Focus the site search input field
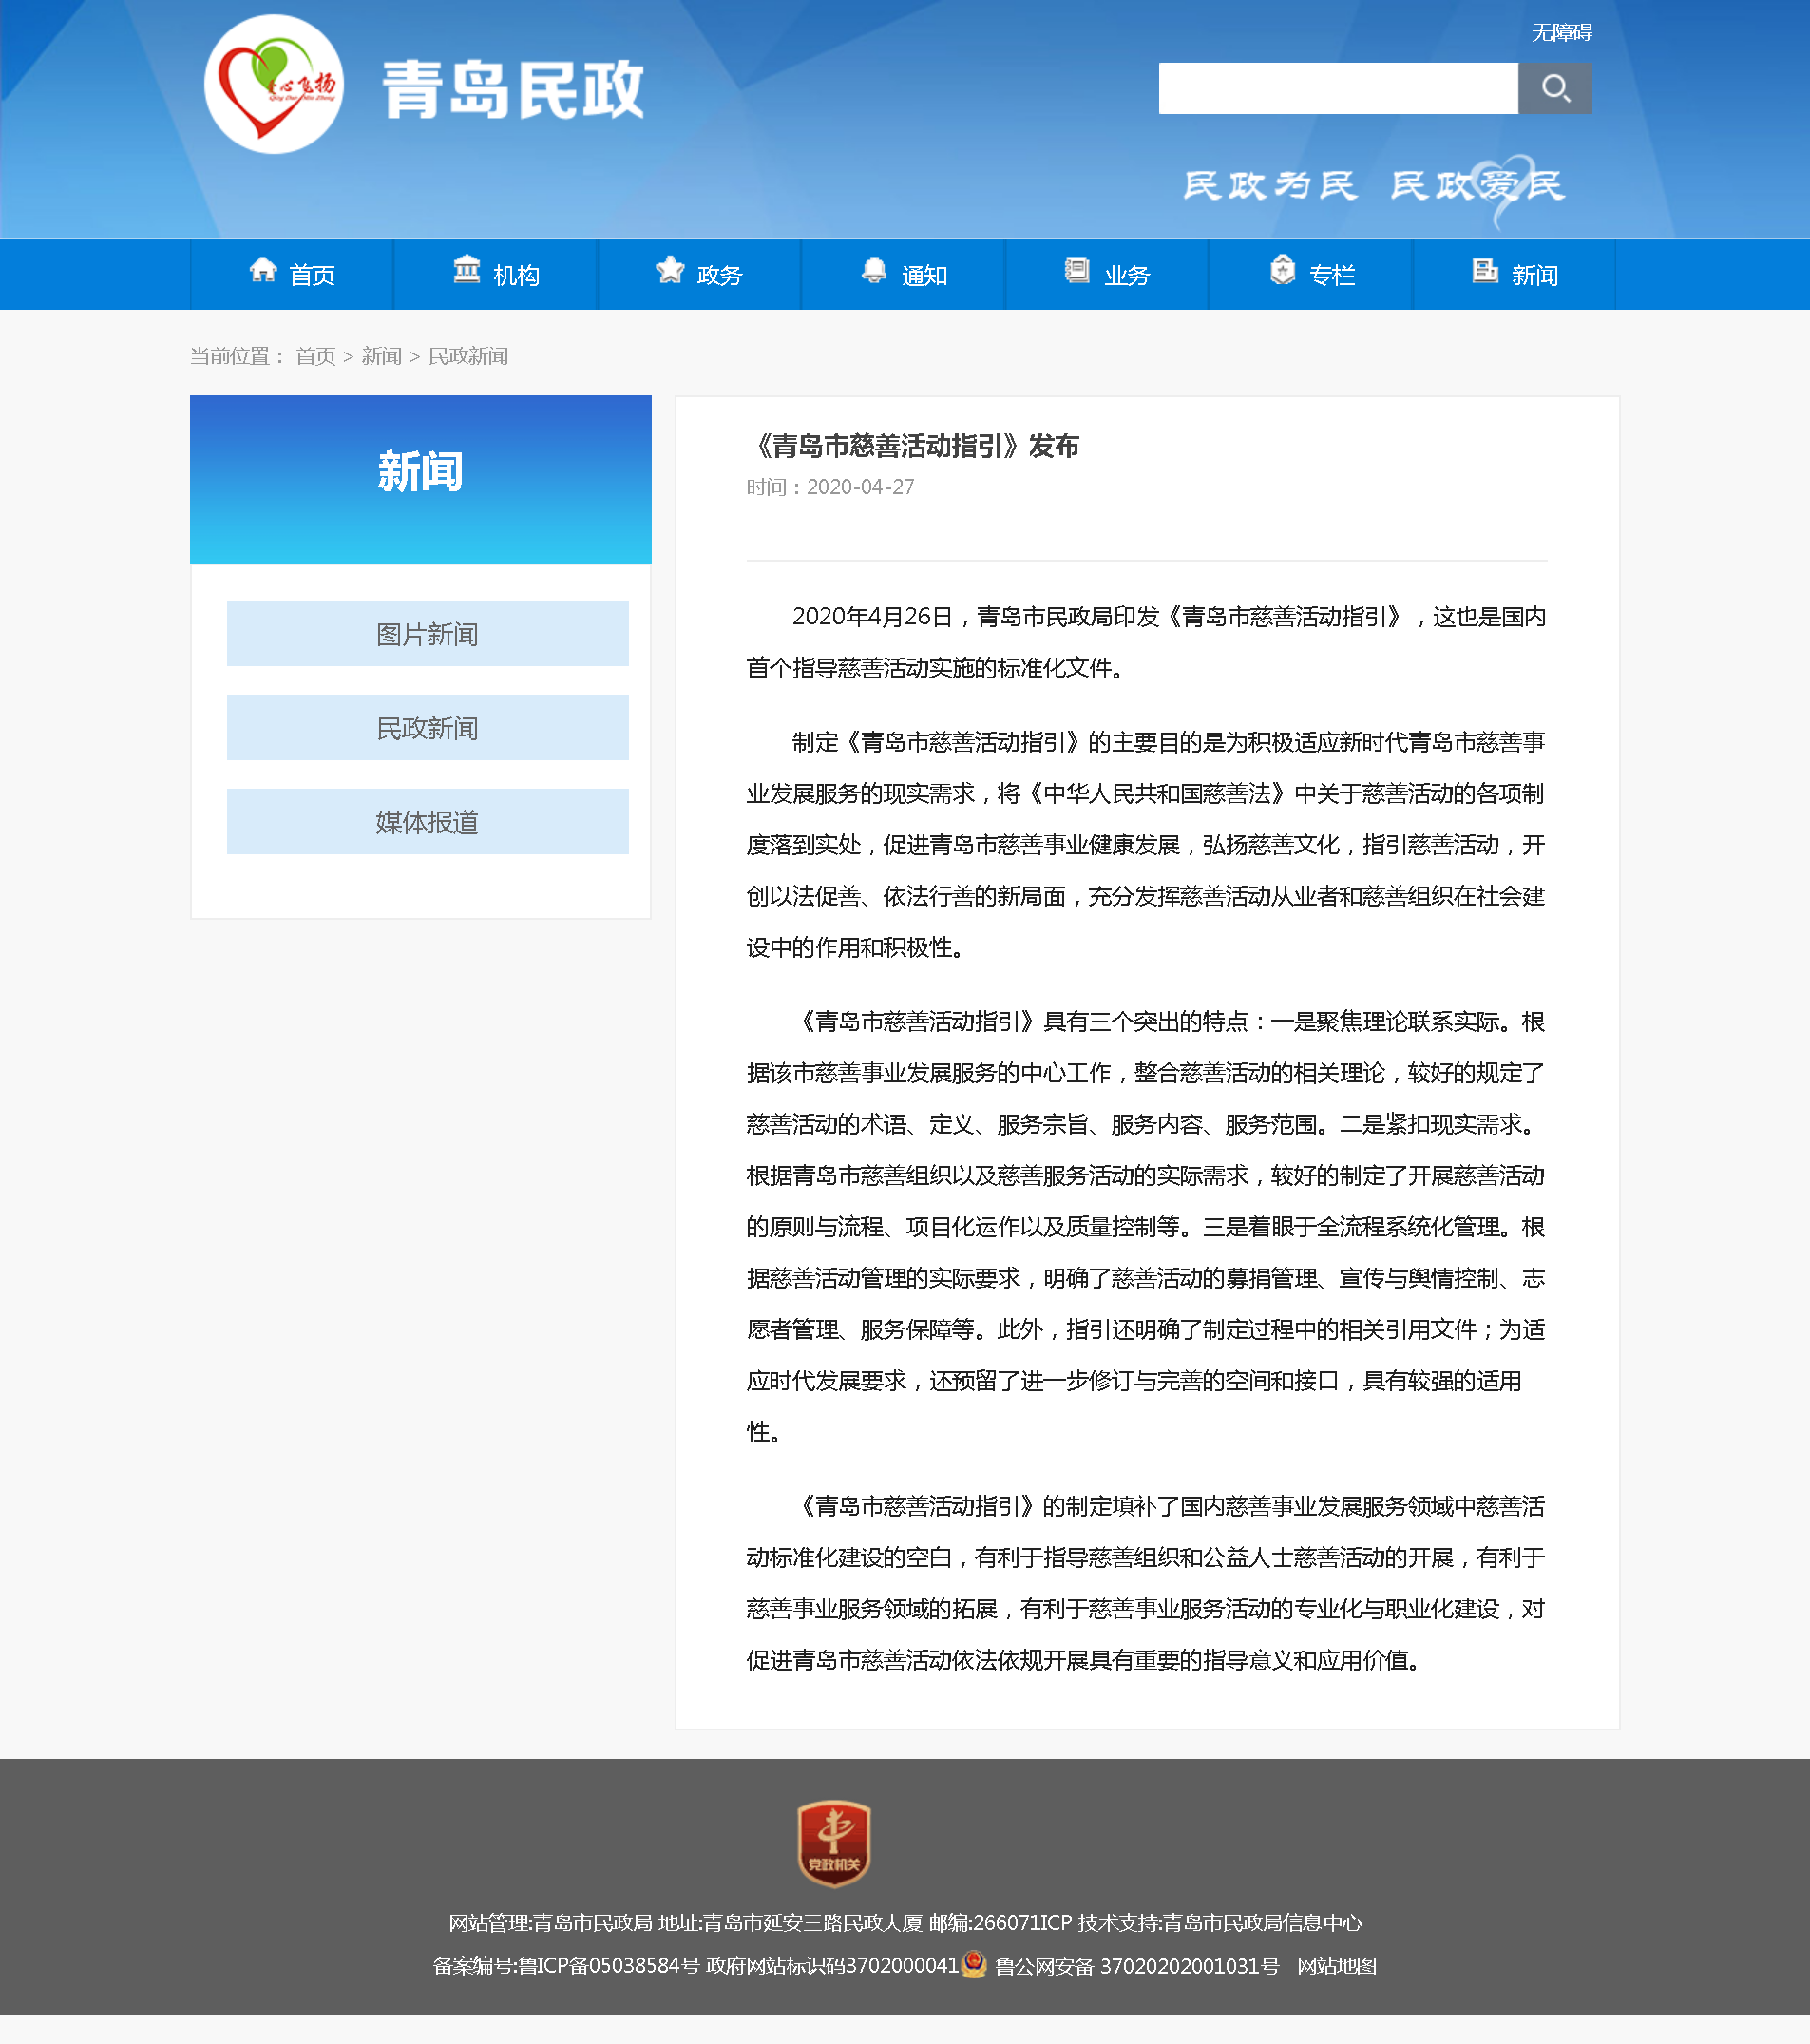The height and width of the screenshot is (2044, 1810). (x=1337, y=88)
